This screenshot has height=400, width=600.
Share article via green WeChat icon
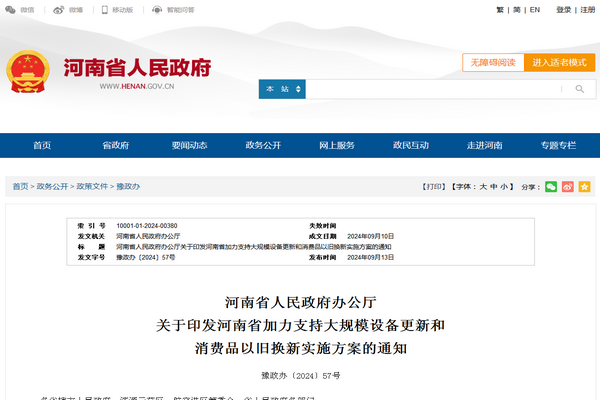pos(551,187)
